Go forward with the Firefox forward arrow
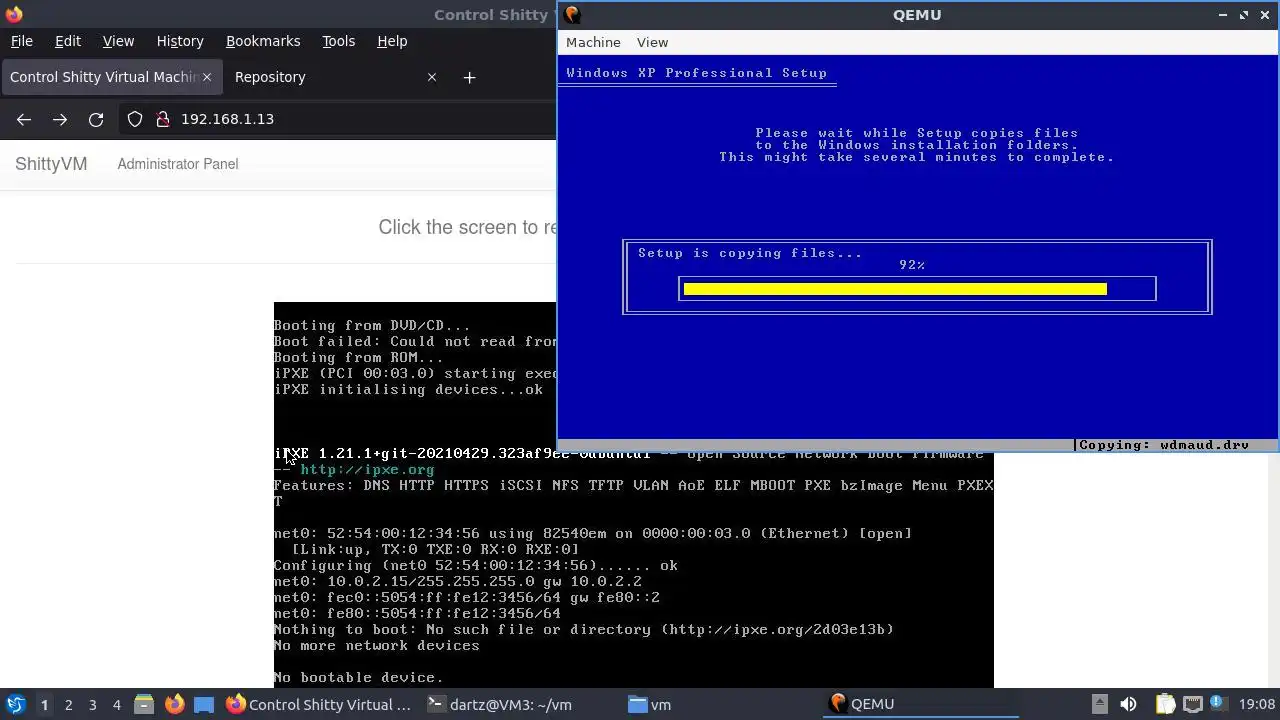This screenshot has width=1280, height=720. tap(60, 119)
